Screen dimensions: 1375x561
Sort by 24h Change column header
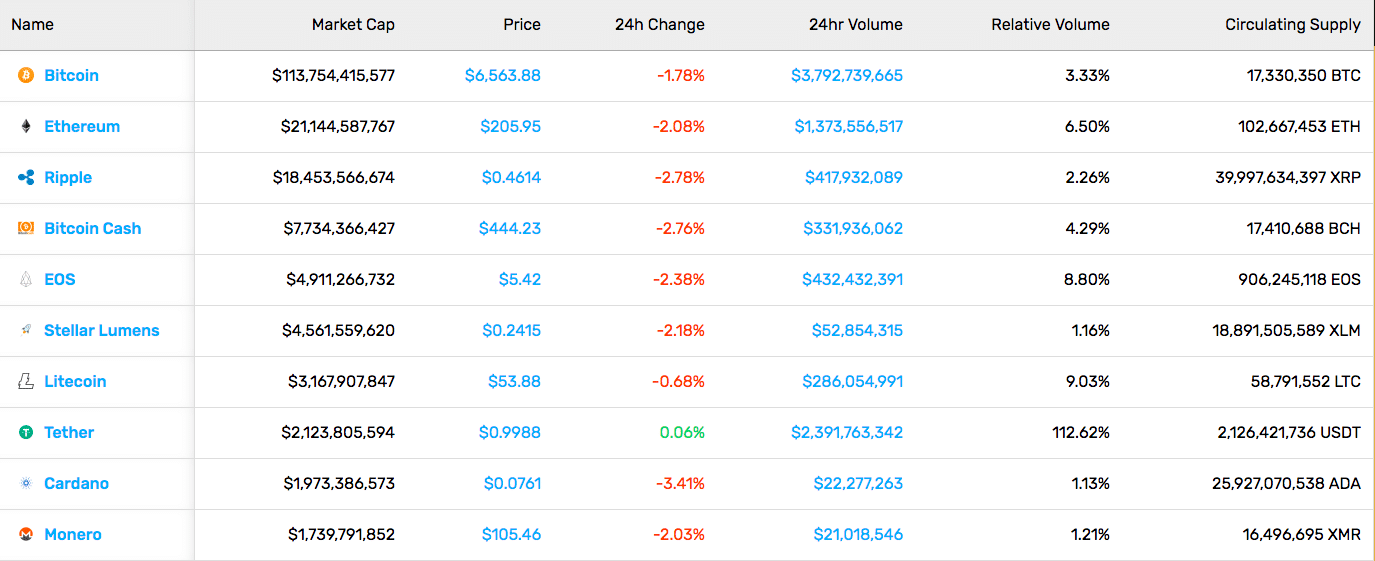tap(660, 24)
